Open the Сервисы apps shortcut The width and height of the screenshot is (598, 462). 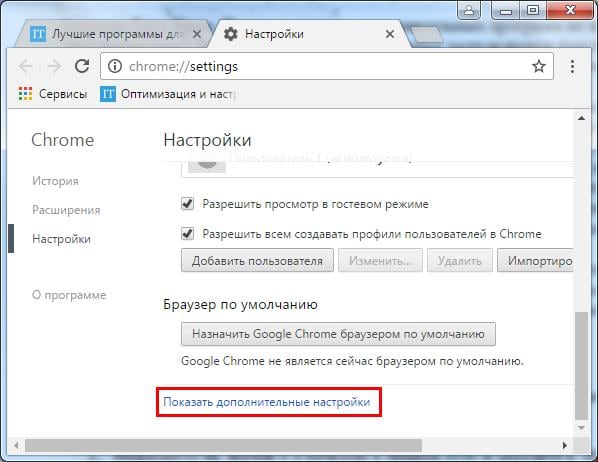pyautogui.click(x=53, y=94)
